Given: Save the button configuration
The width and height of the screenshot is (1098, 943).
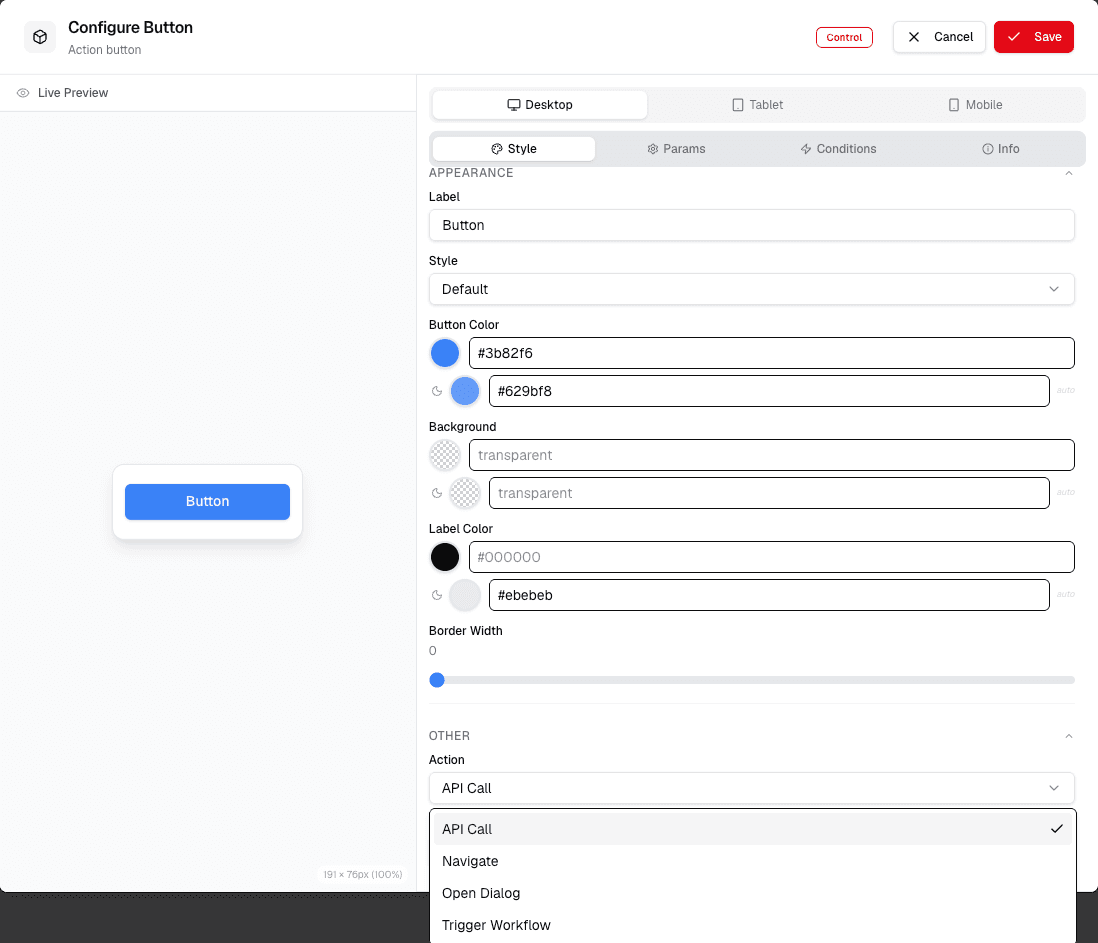Looking at the screenshot, I should click(1034, 37).
